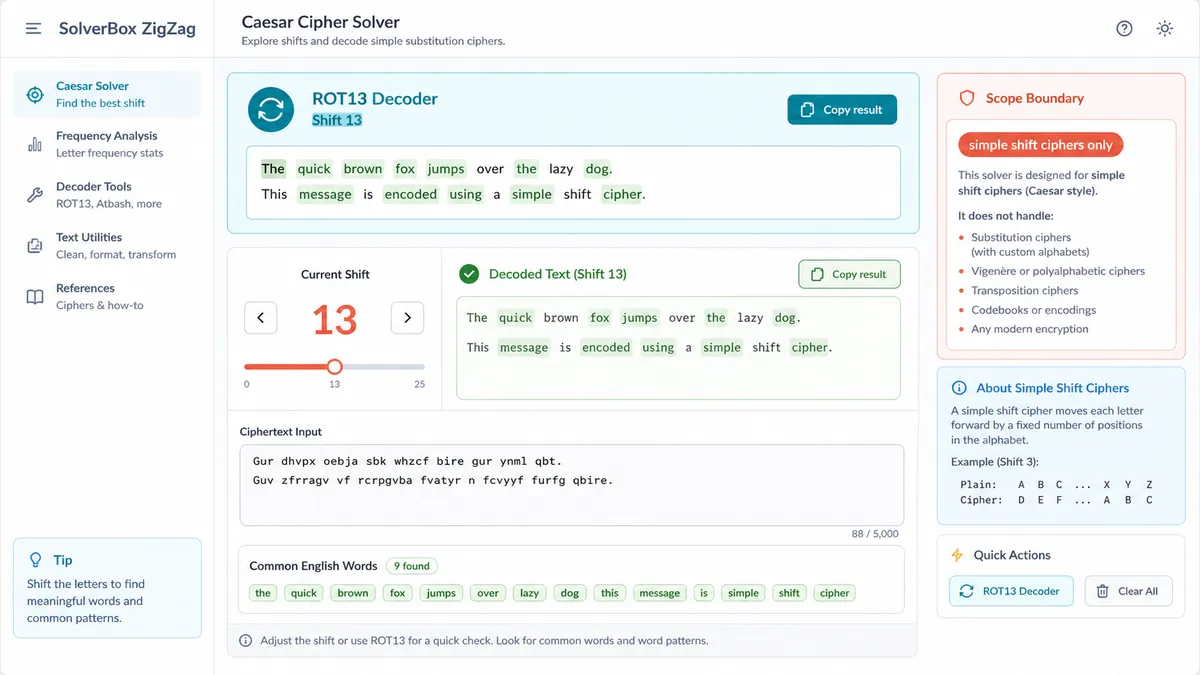Copy result in the Decoded Text panel
1200x675 pixels.
[x=849, y=274]
